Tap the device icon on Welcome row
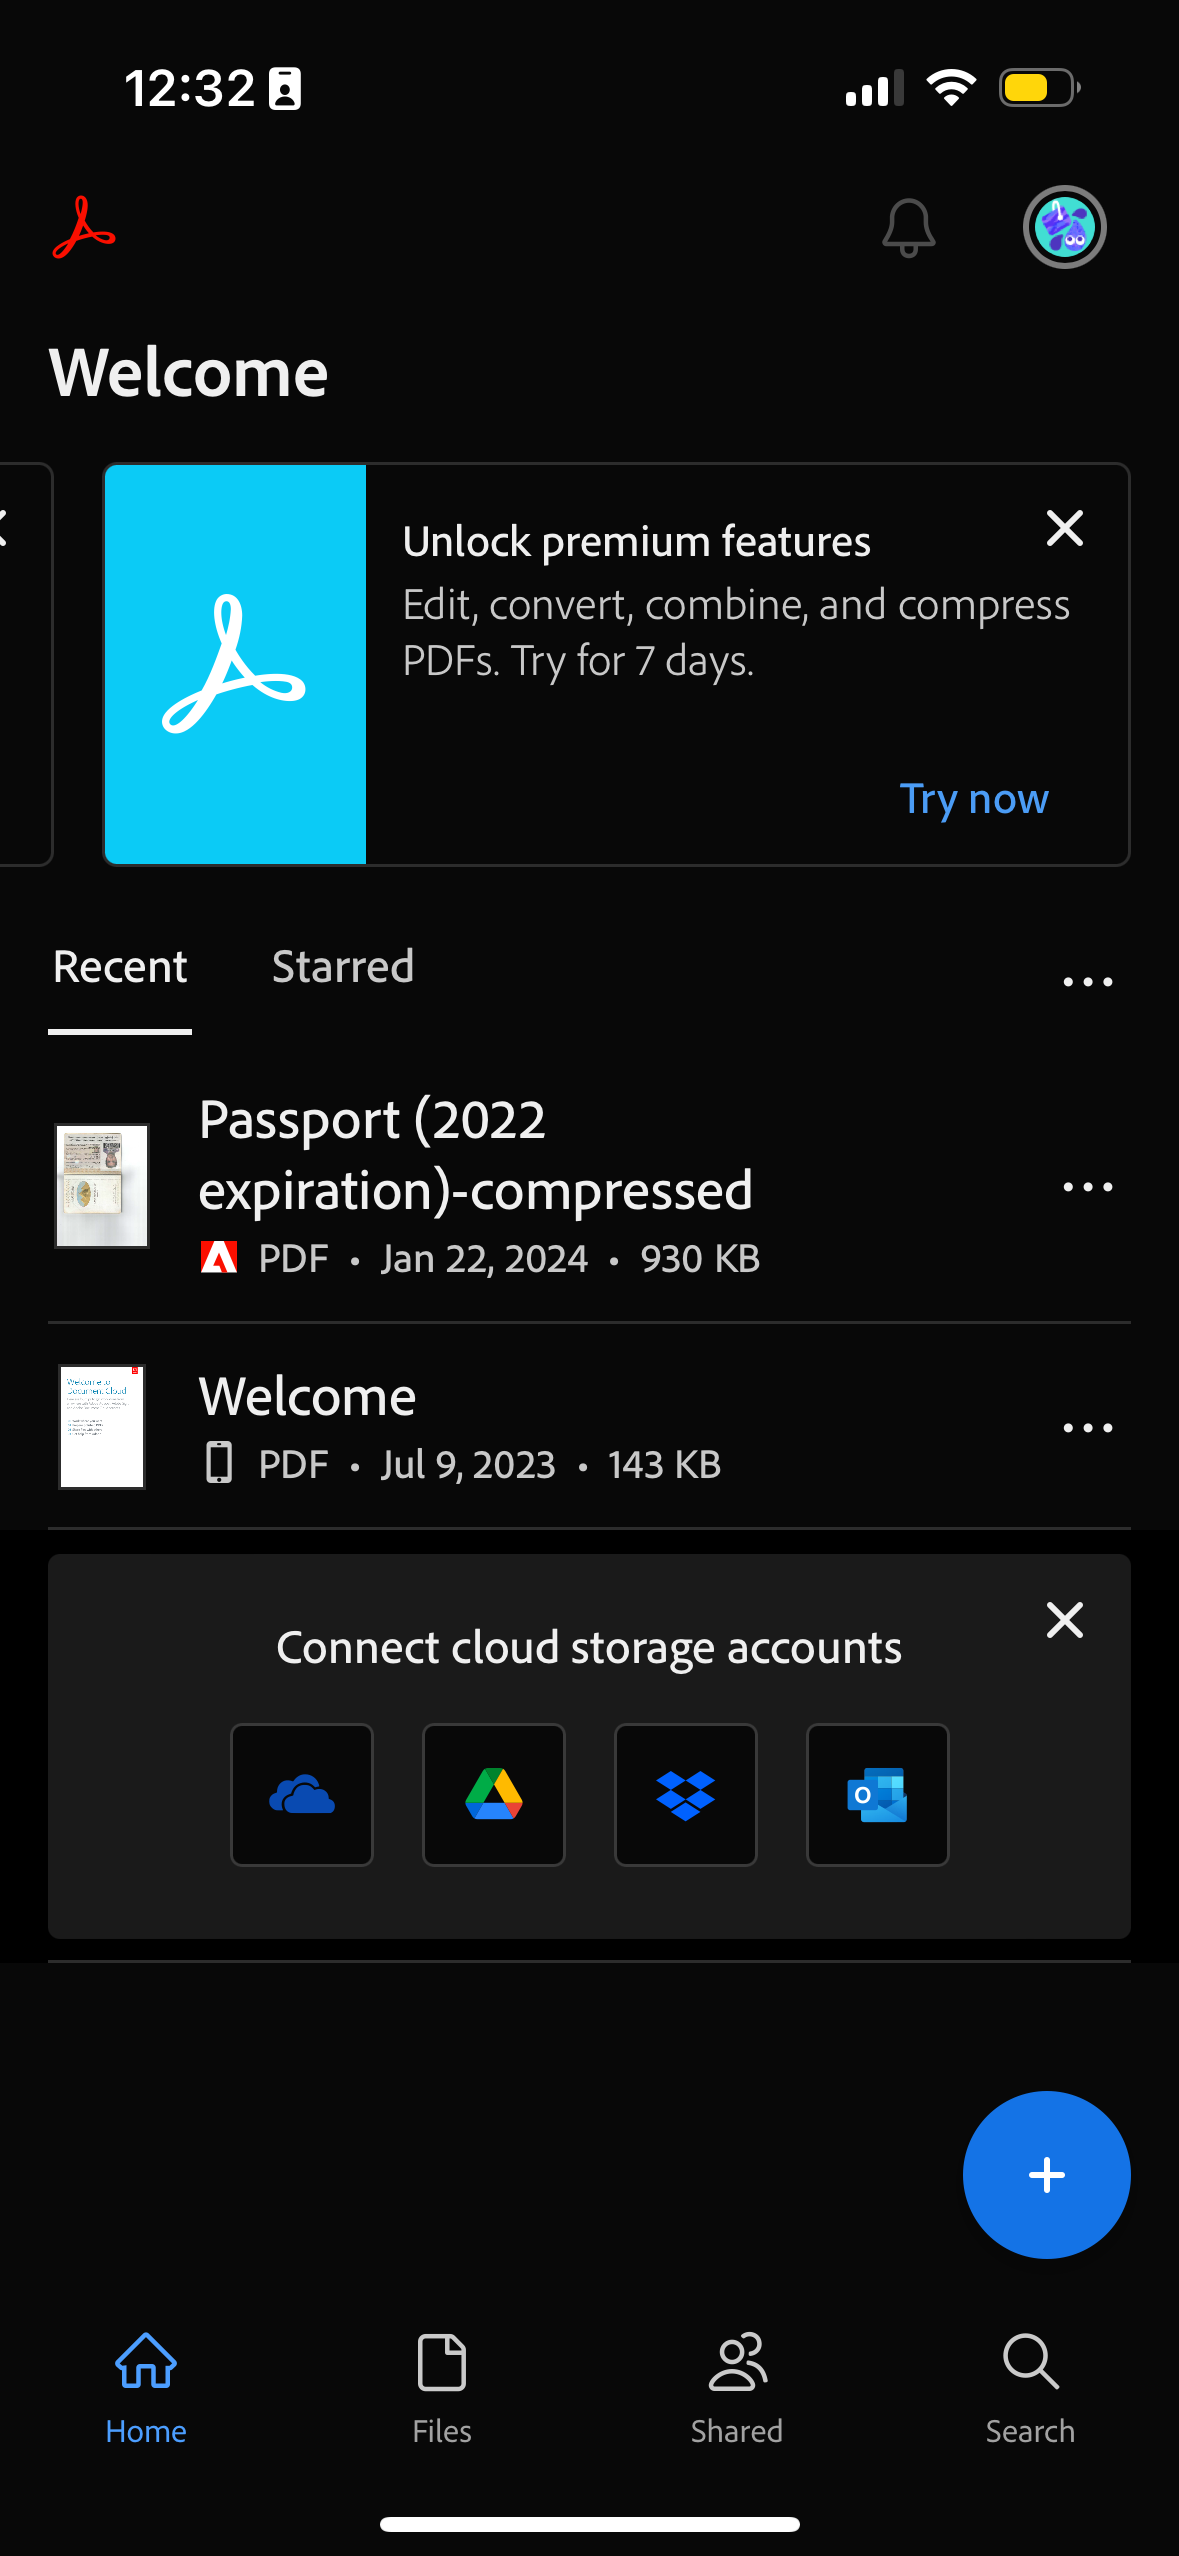Screen dimensions: 1179x2556 (219, 1463)
